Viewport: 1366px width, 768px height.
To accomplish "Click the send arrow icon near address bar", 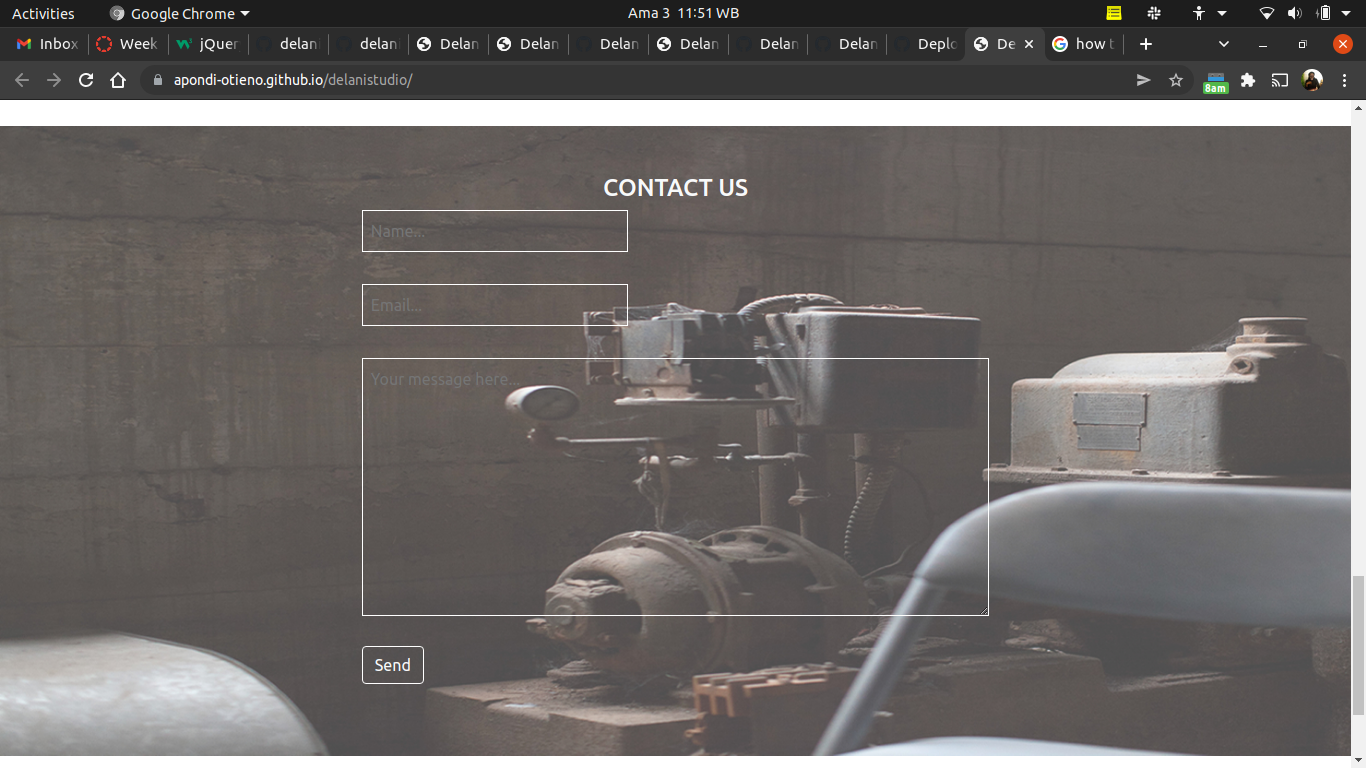I will 1143,80.
